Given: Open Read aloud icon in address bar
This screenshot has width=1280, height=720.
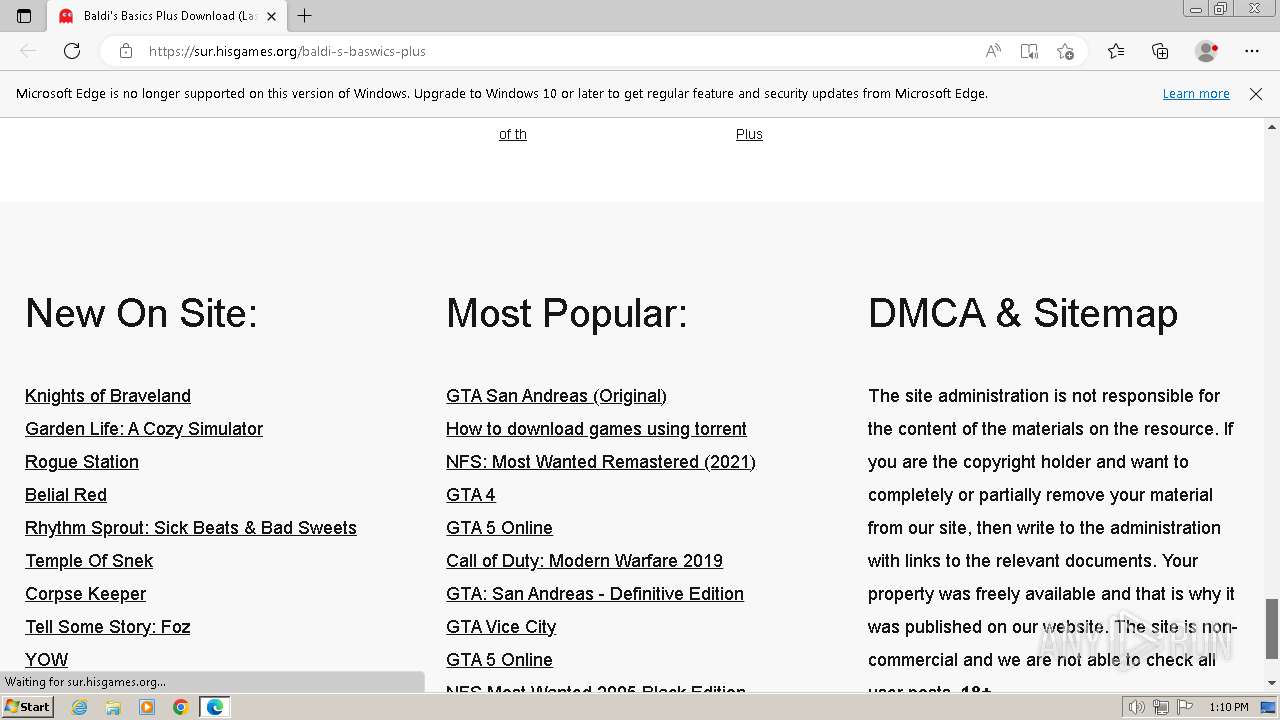Looking at the screenshot, I should [x=993, y=51].
